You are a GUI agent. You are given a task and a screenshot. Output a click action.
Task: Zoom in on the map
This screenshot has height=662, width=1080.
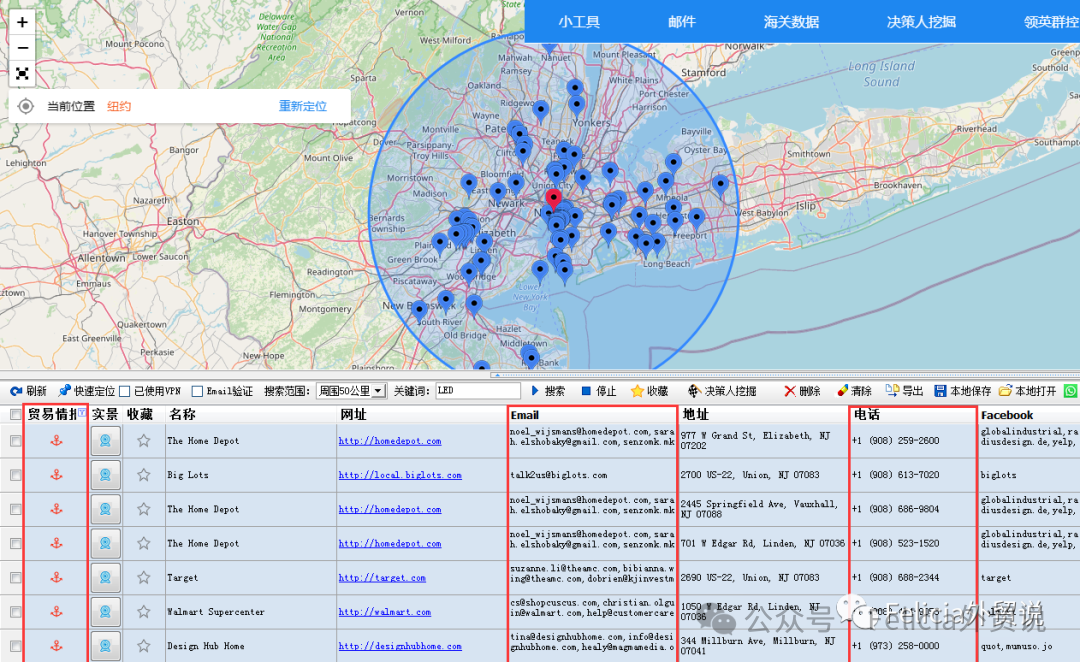(22, 22)
